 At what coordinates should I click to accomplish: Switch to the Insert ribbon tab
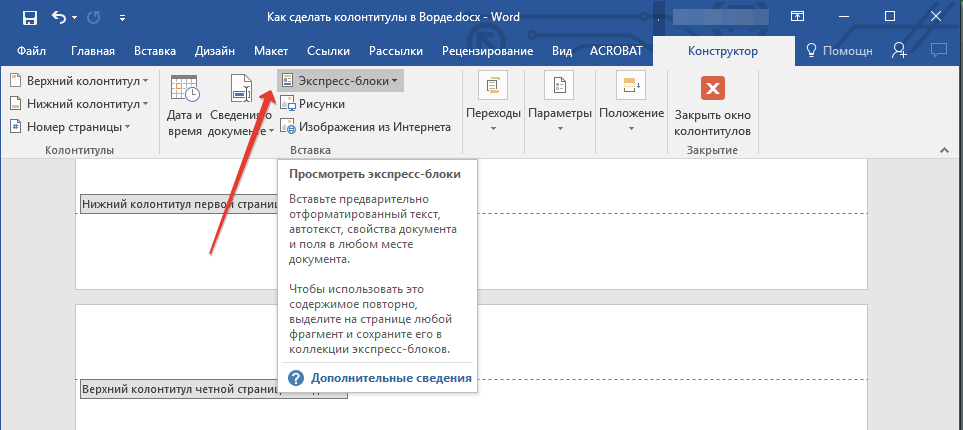pyautogui.click(x=153, y=51)
